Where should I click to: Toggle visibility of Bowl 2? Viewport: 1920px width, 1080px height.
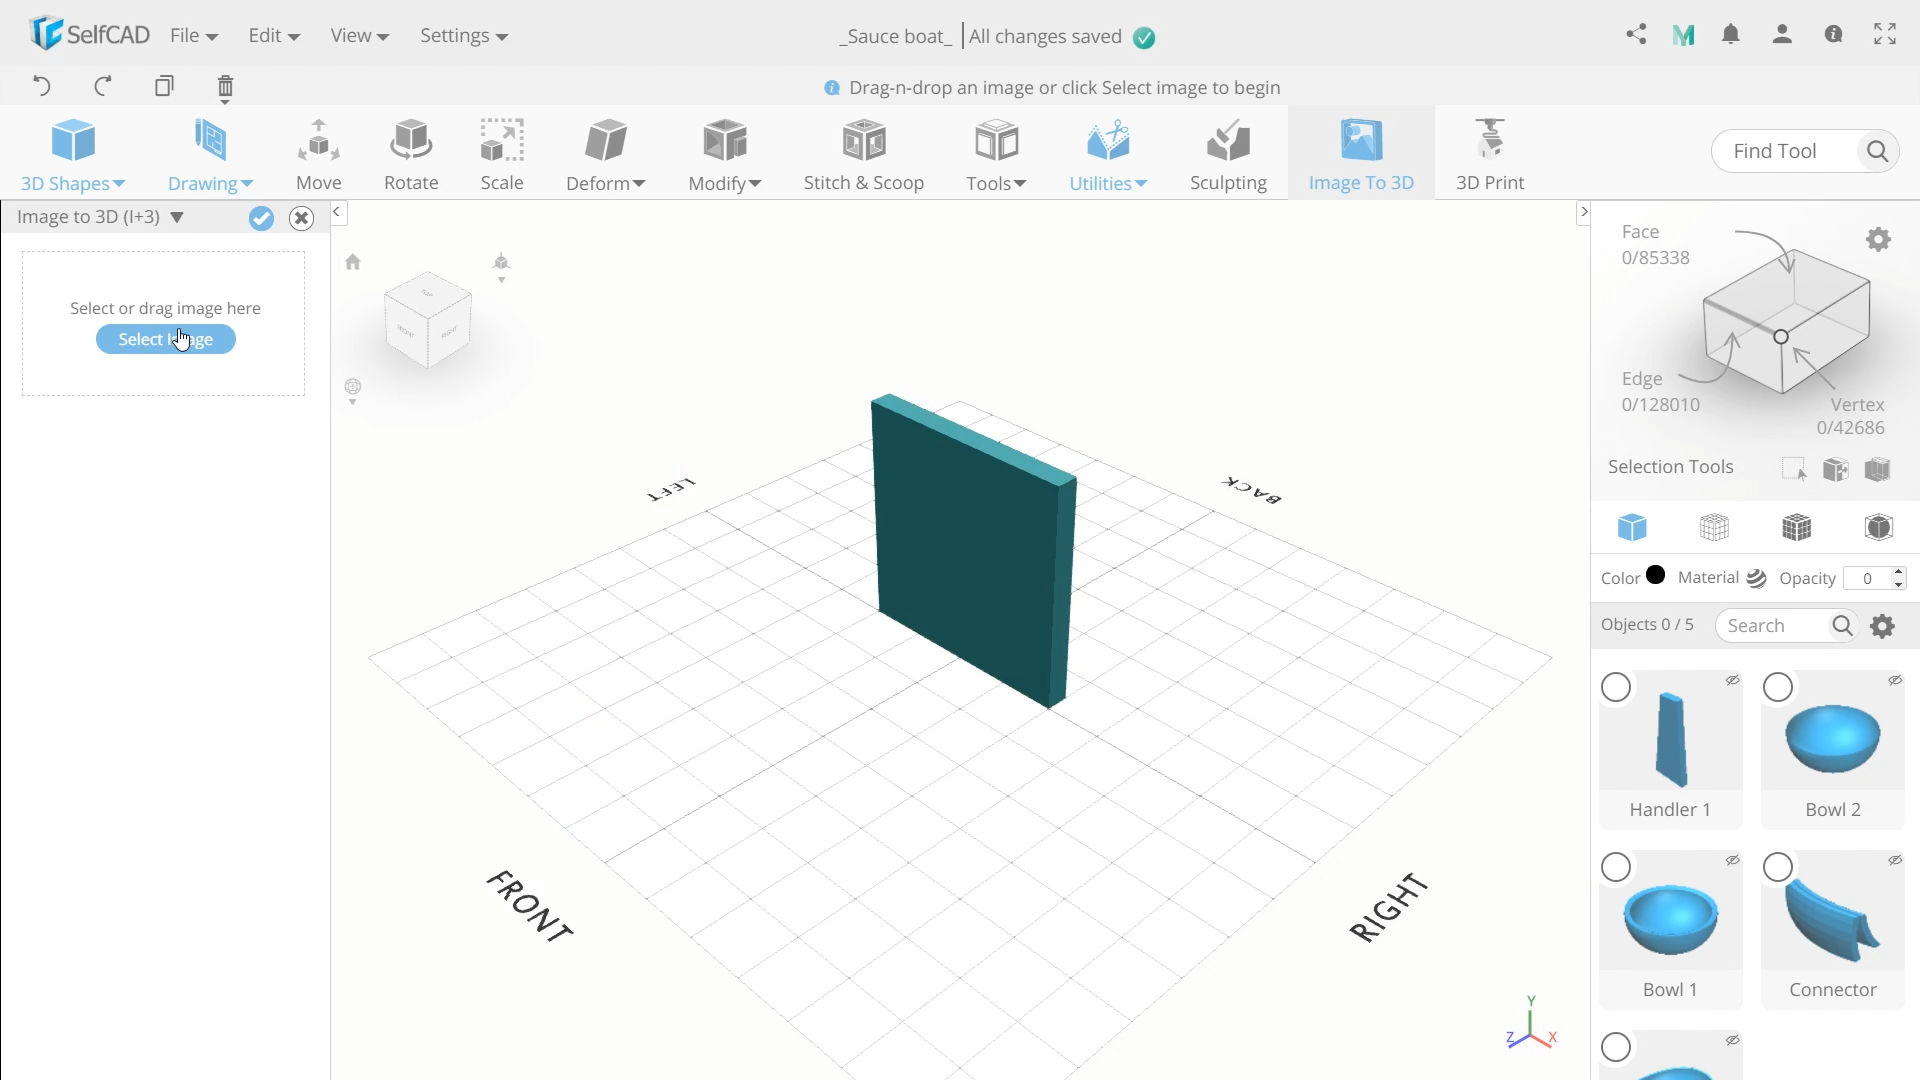click(x=1895, y=680)
